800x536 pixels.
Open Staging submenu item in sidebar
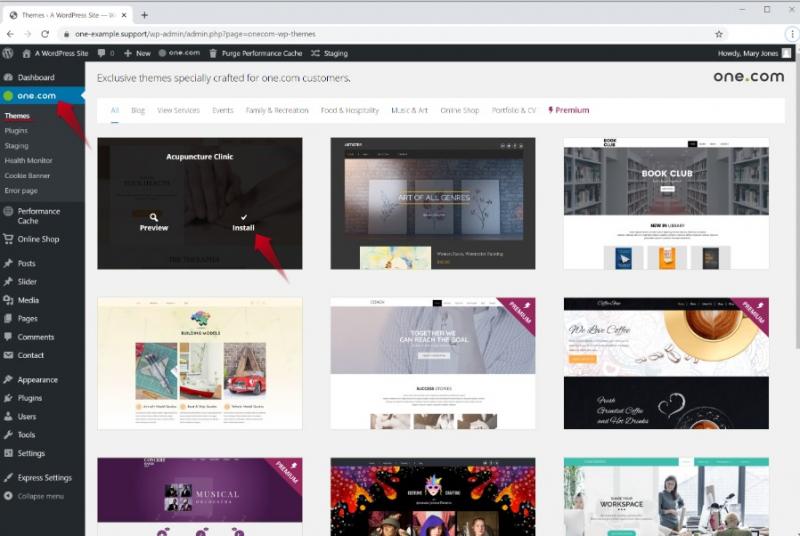click(x=17, y=146)
